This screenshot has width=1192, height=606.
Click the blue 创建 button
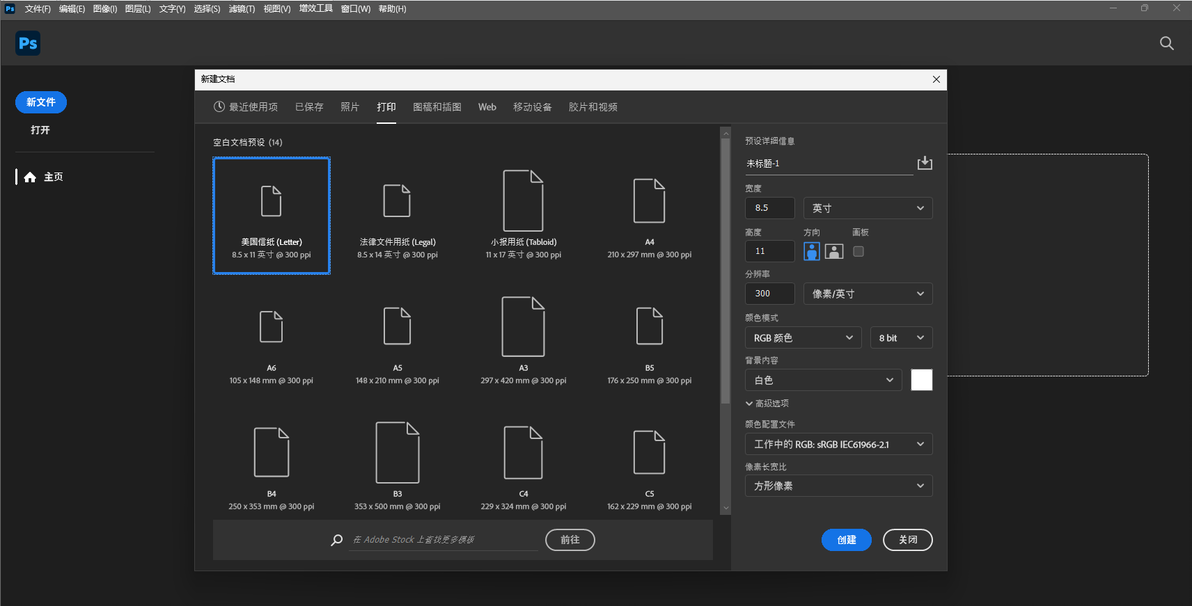[x=846, y=540]
